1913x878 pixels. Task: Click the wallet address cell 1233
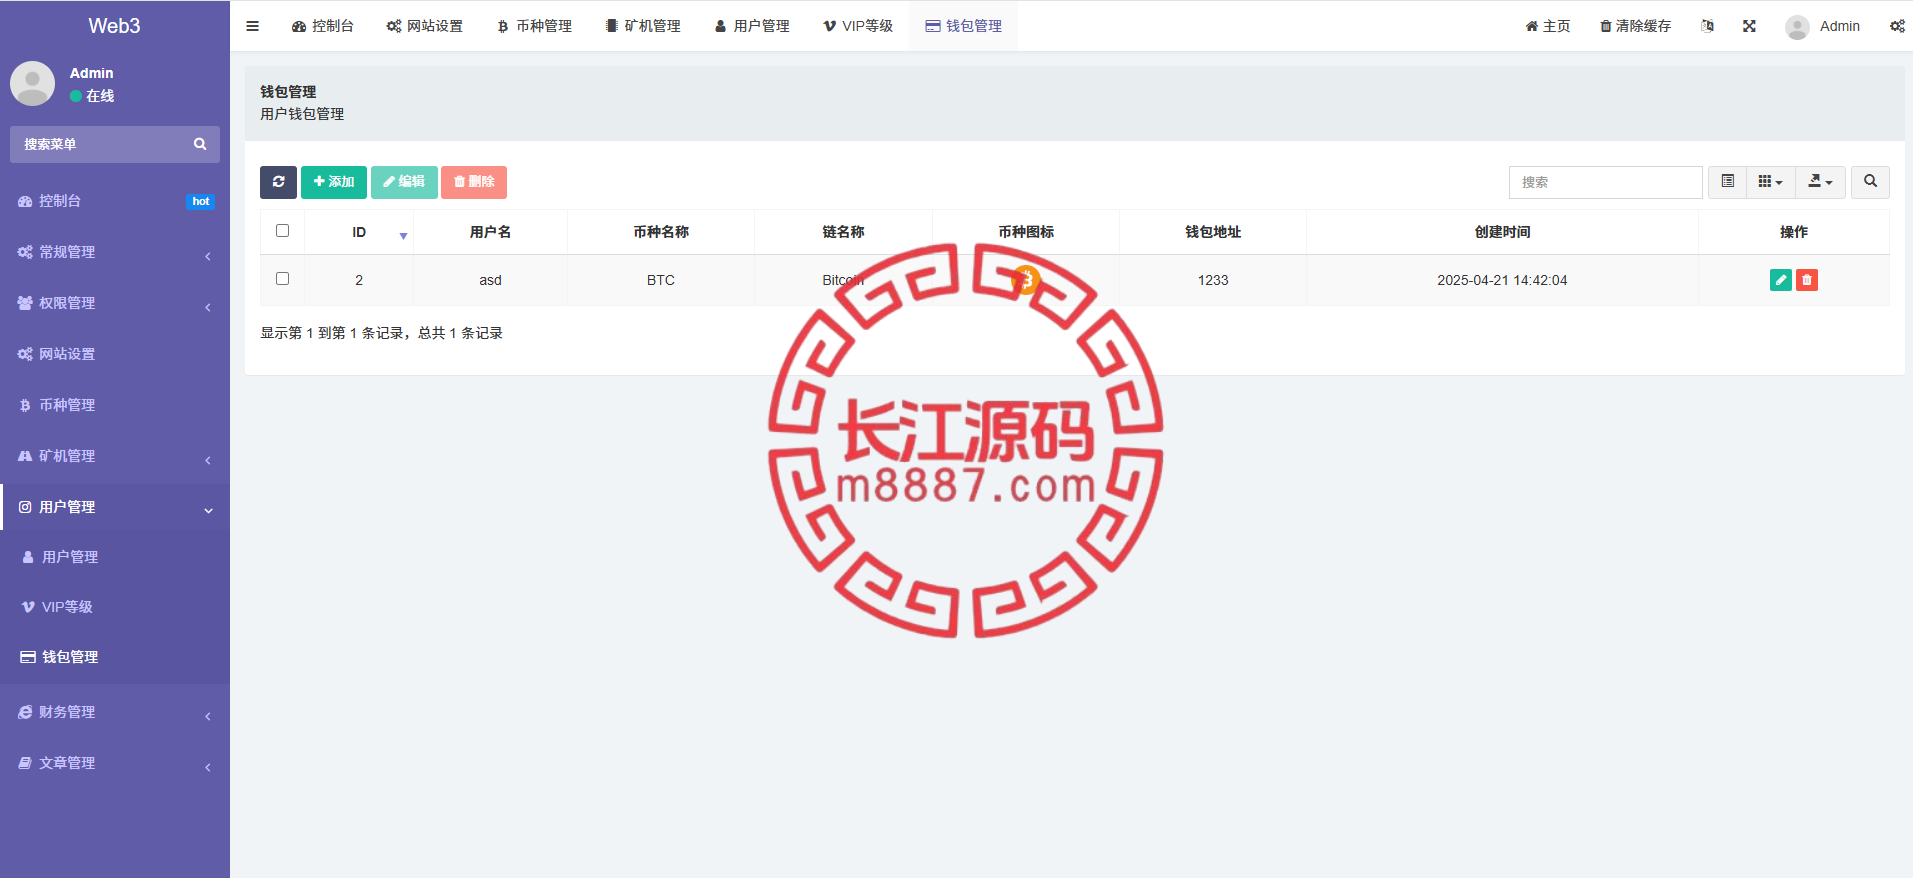[x=1213, y=280]
